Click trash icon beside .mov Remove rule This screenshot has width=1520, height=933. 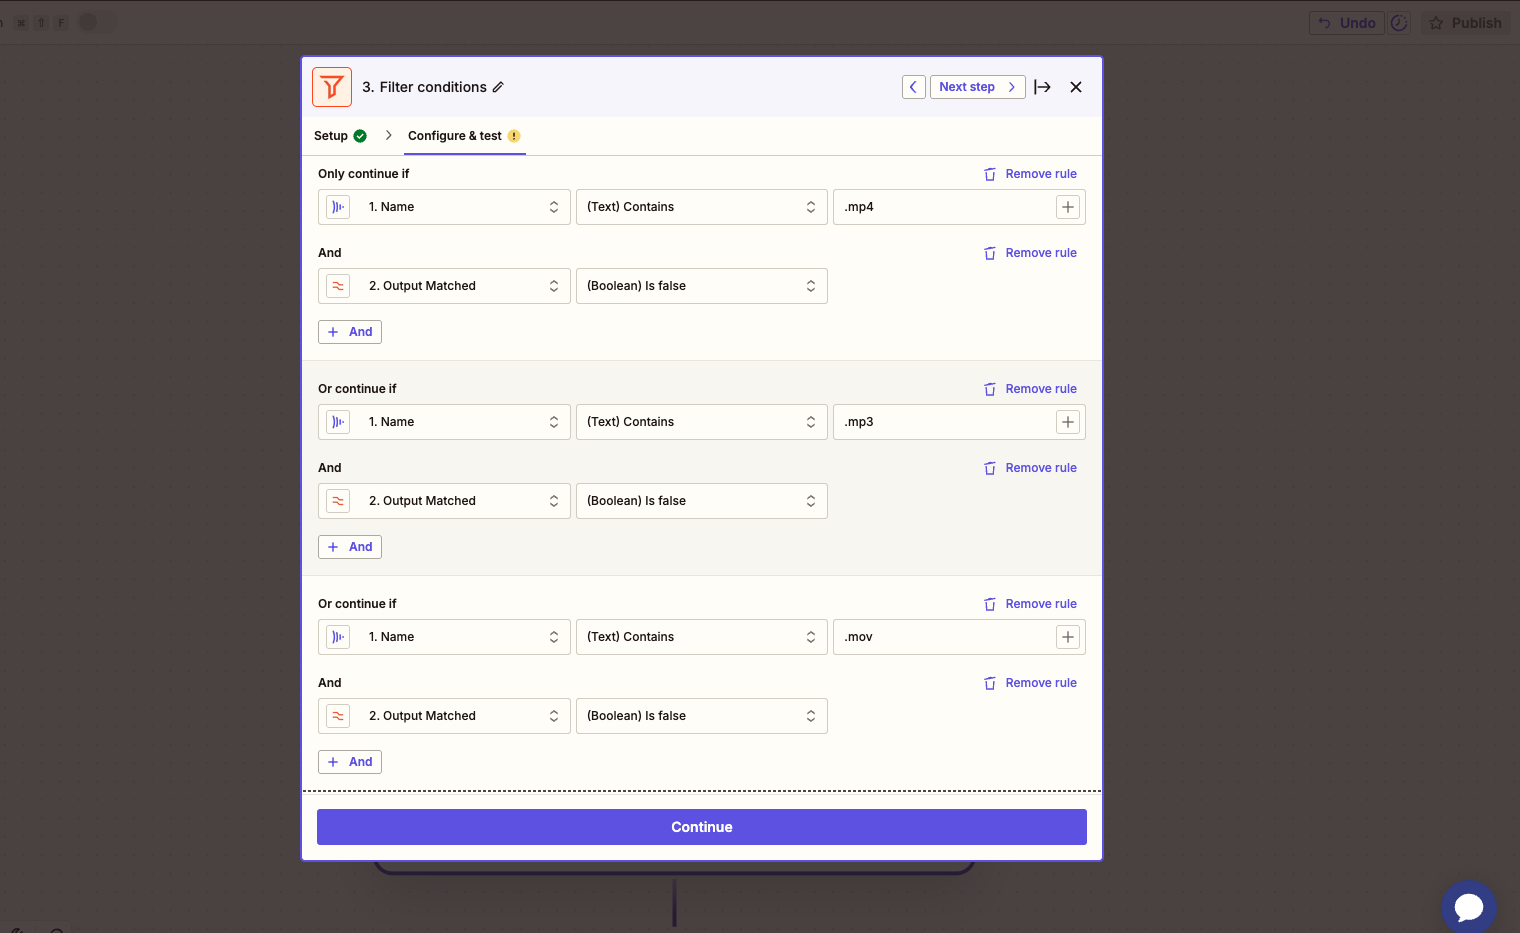(x=990, y=604)
